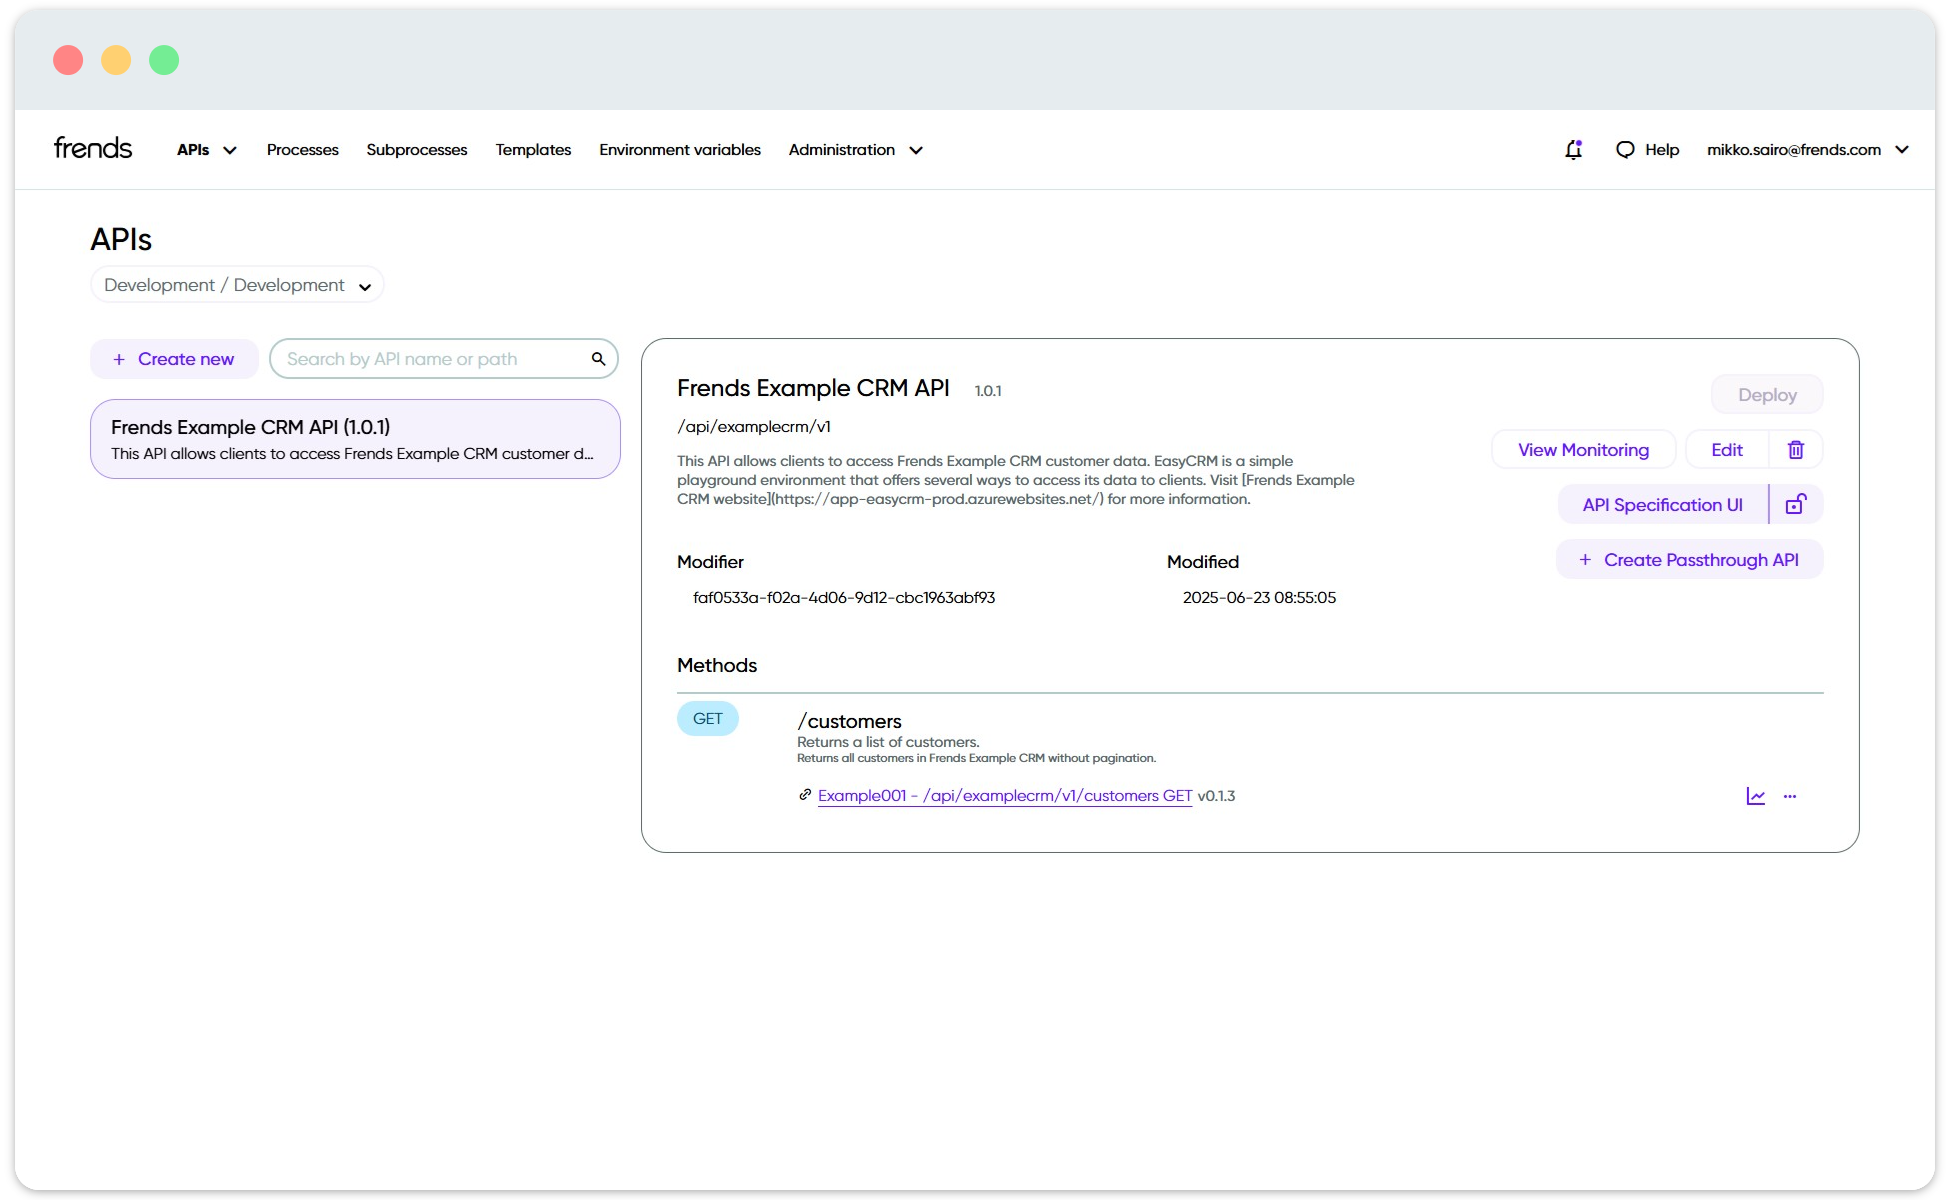Screen dimensions: 1950x1200
Task: Open the Development / Development environment selector
Action: point(237,285)
